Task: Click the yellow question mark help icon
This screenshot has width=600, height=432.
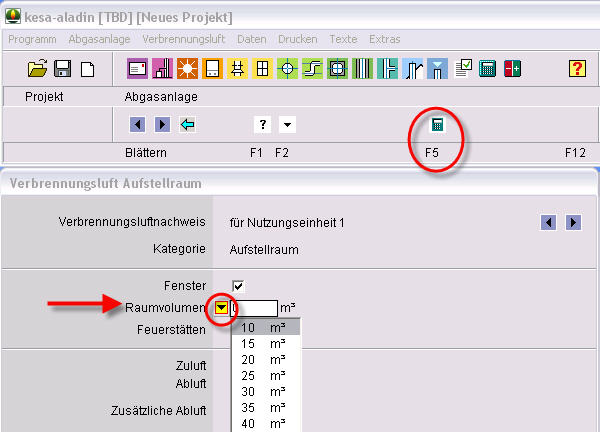Action: [577, 69]
